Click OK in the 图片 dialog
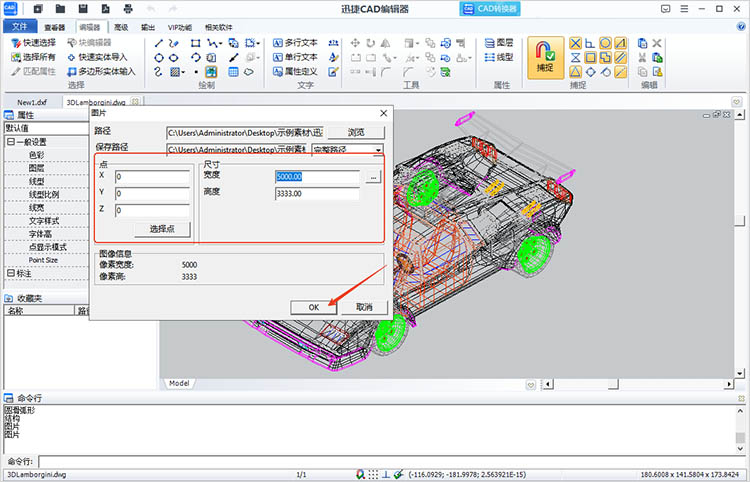 313,307
